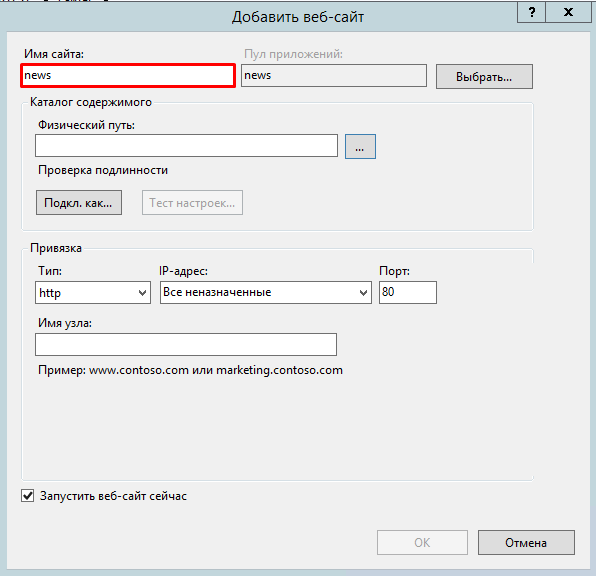Click the Подкл. как... button
This screenshot has width=596, height=576.
click(79, 203)
